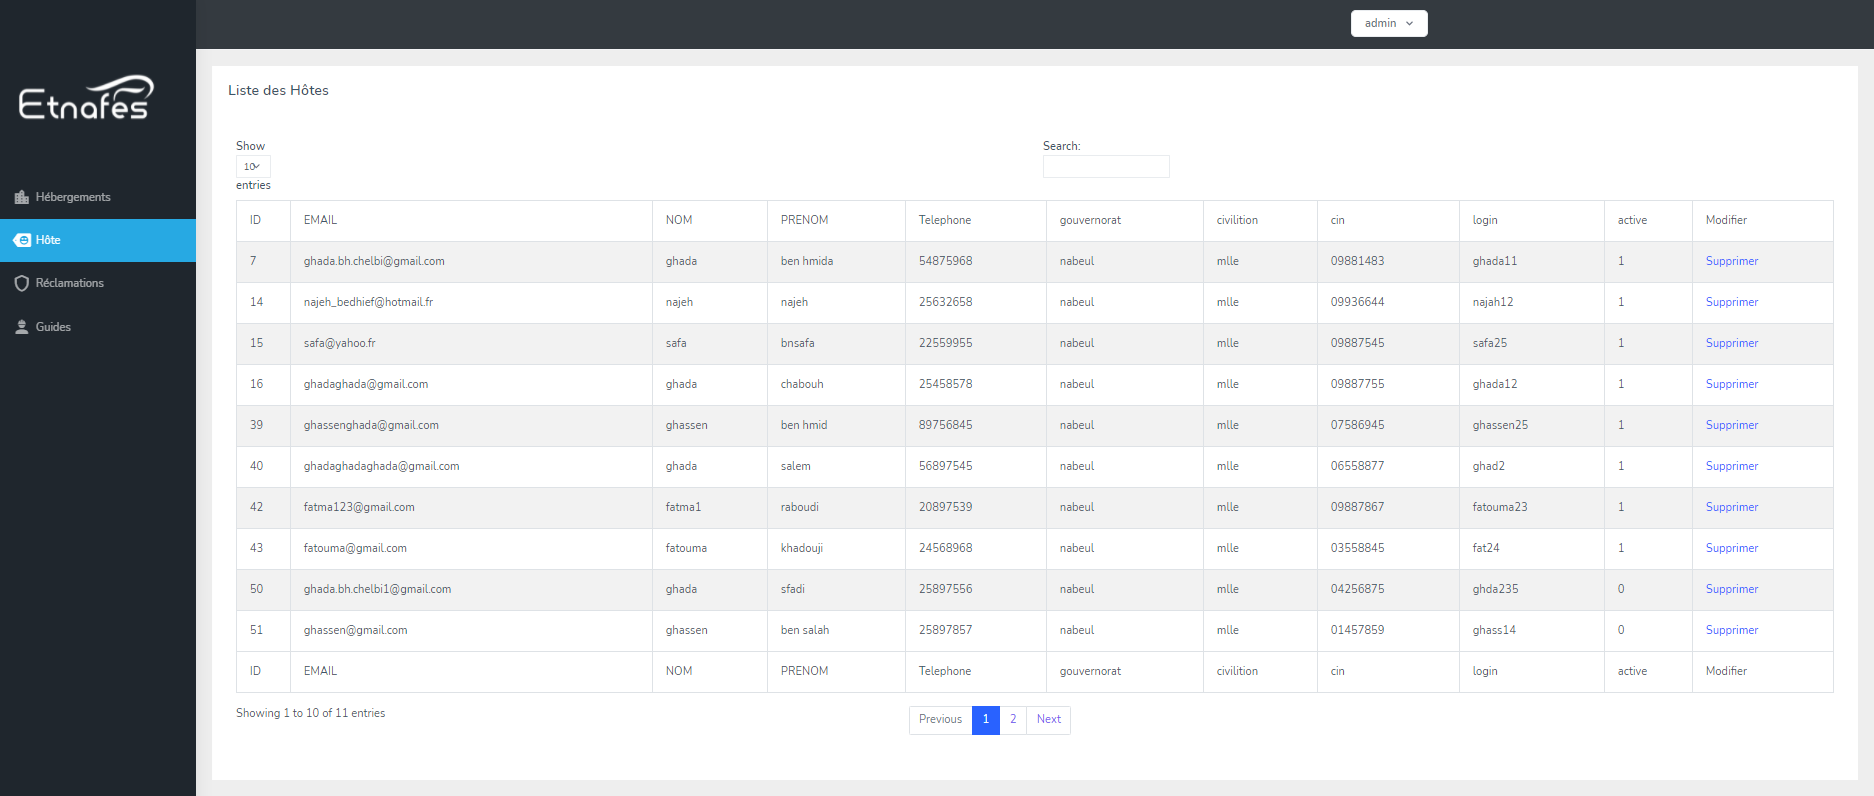Image resolution: width=1874 pixels, height=796 pixels.
Task: Click Supprimer for login ghass14
Action: 1731,630
